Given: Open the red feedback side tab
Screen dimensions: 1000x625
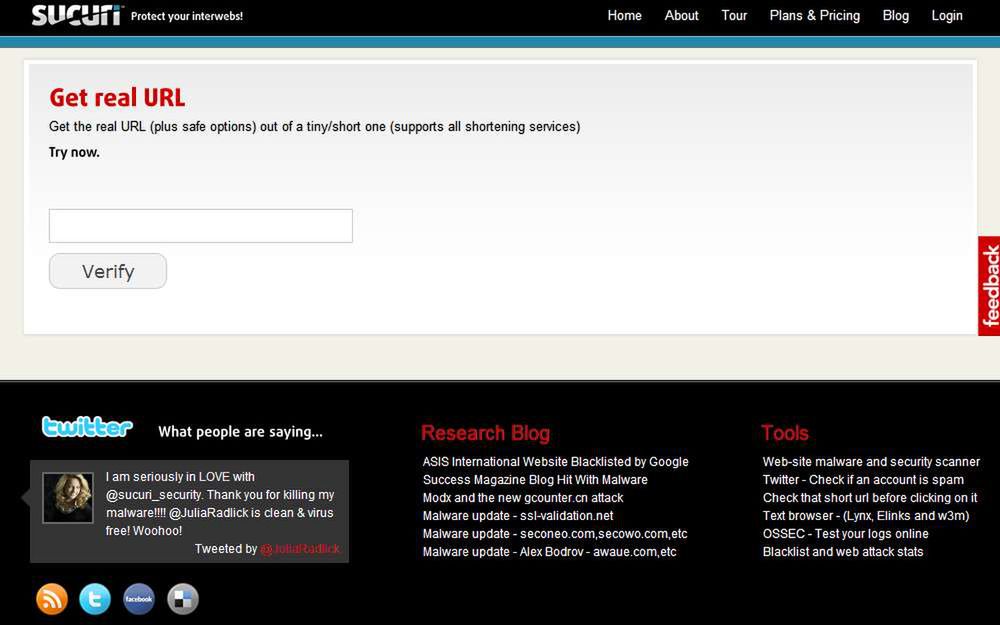Looking at the screenshot, I should [x=989, y=286].
